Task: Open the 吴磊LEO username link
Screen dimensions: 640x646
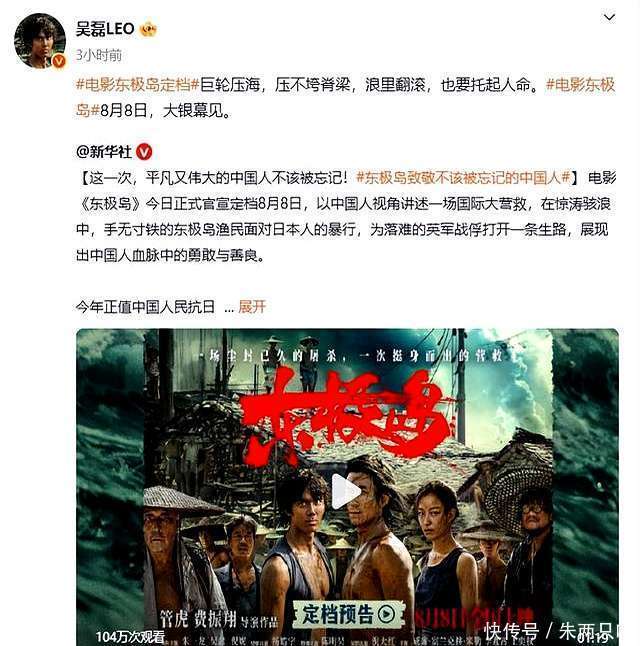Action: 105,29
